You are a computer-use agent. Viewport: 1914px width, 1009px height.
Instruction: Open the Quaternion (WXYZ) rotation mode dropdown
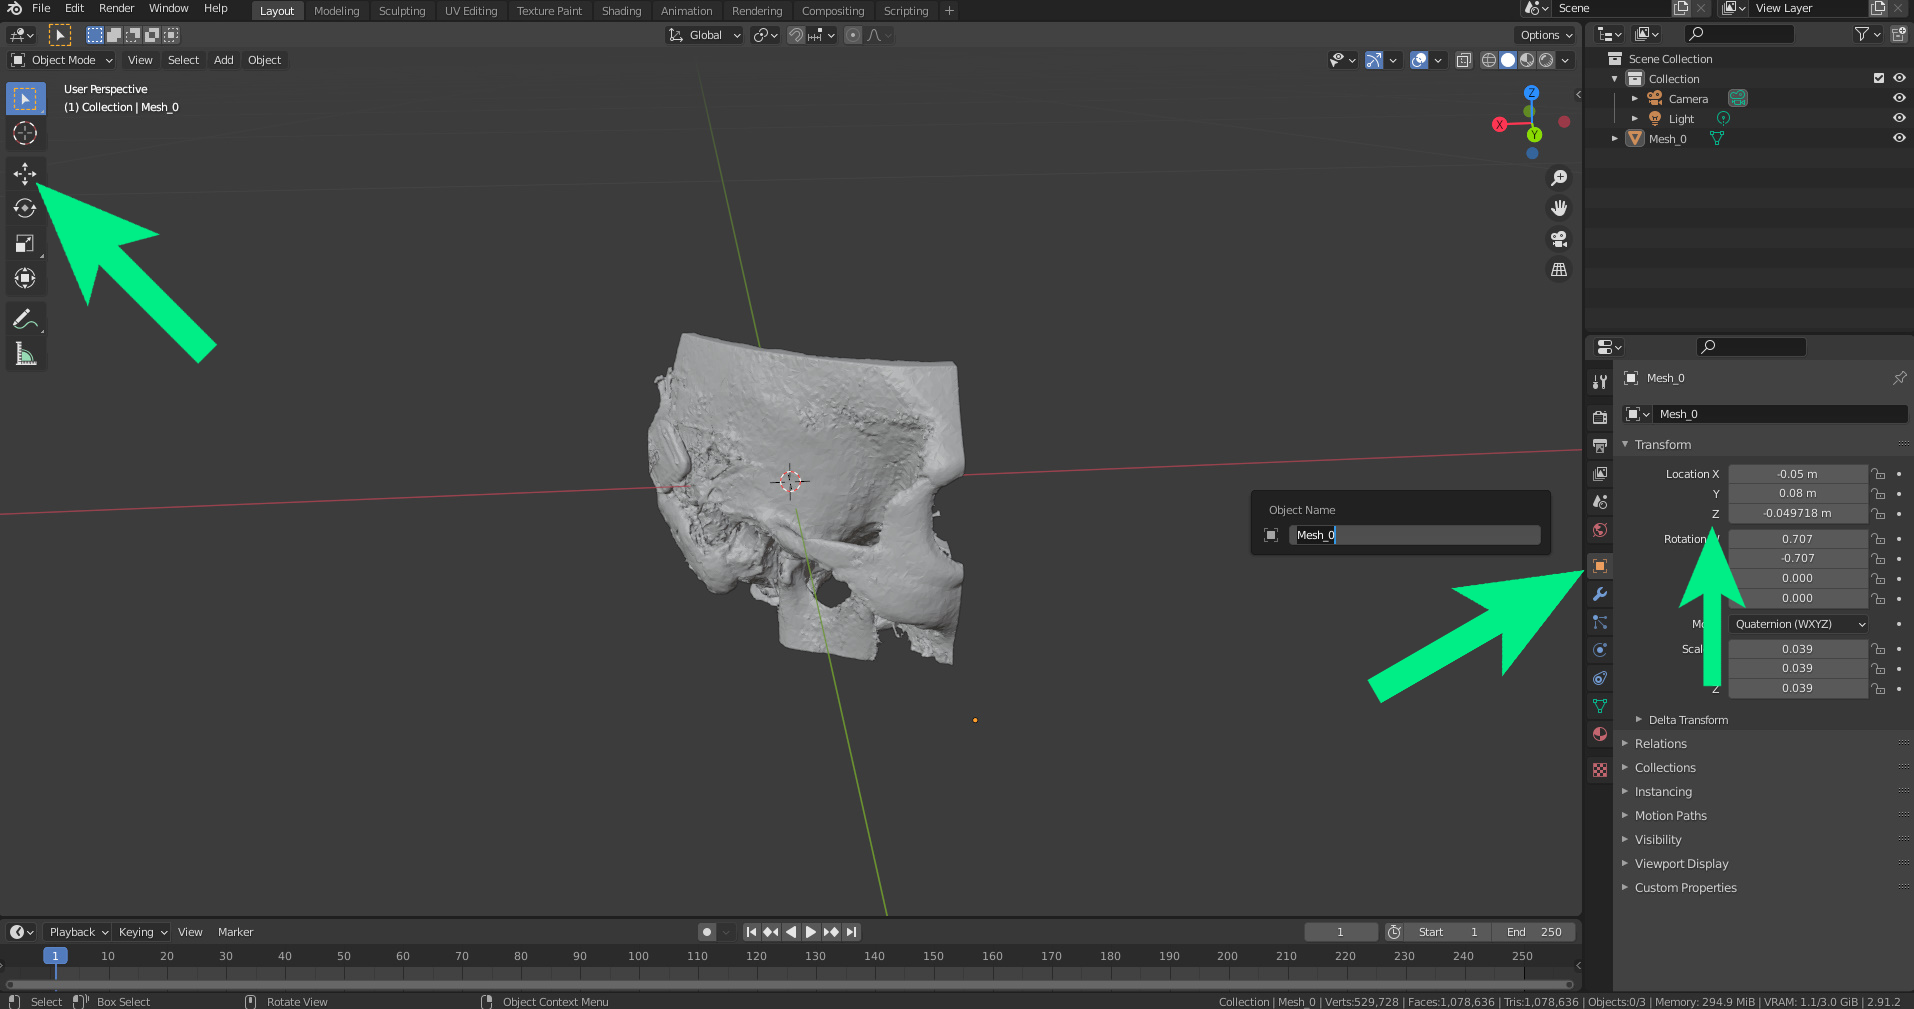1799,624
